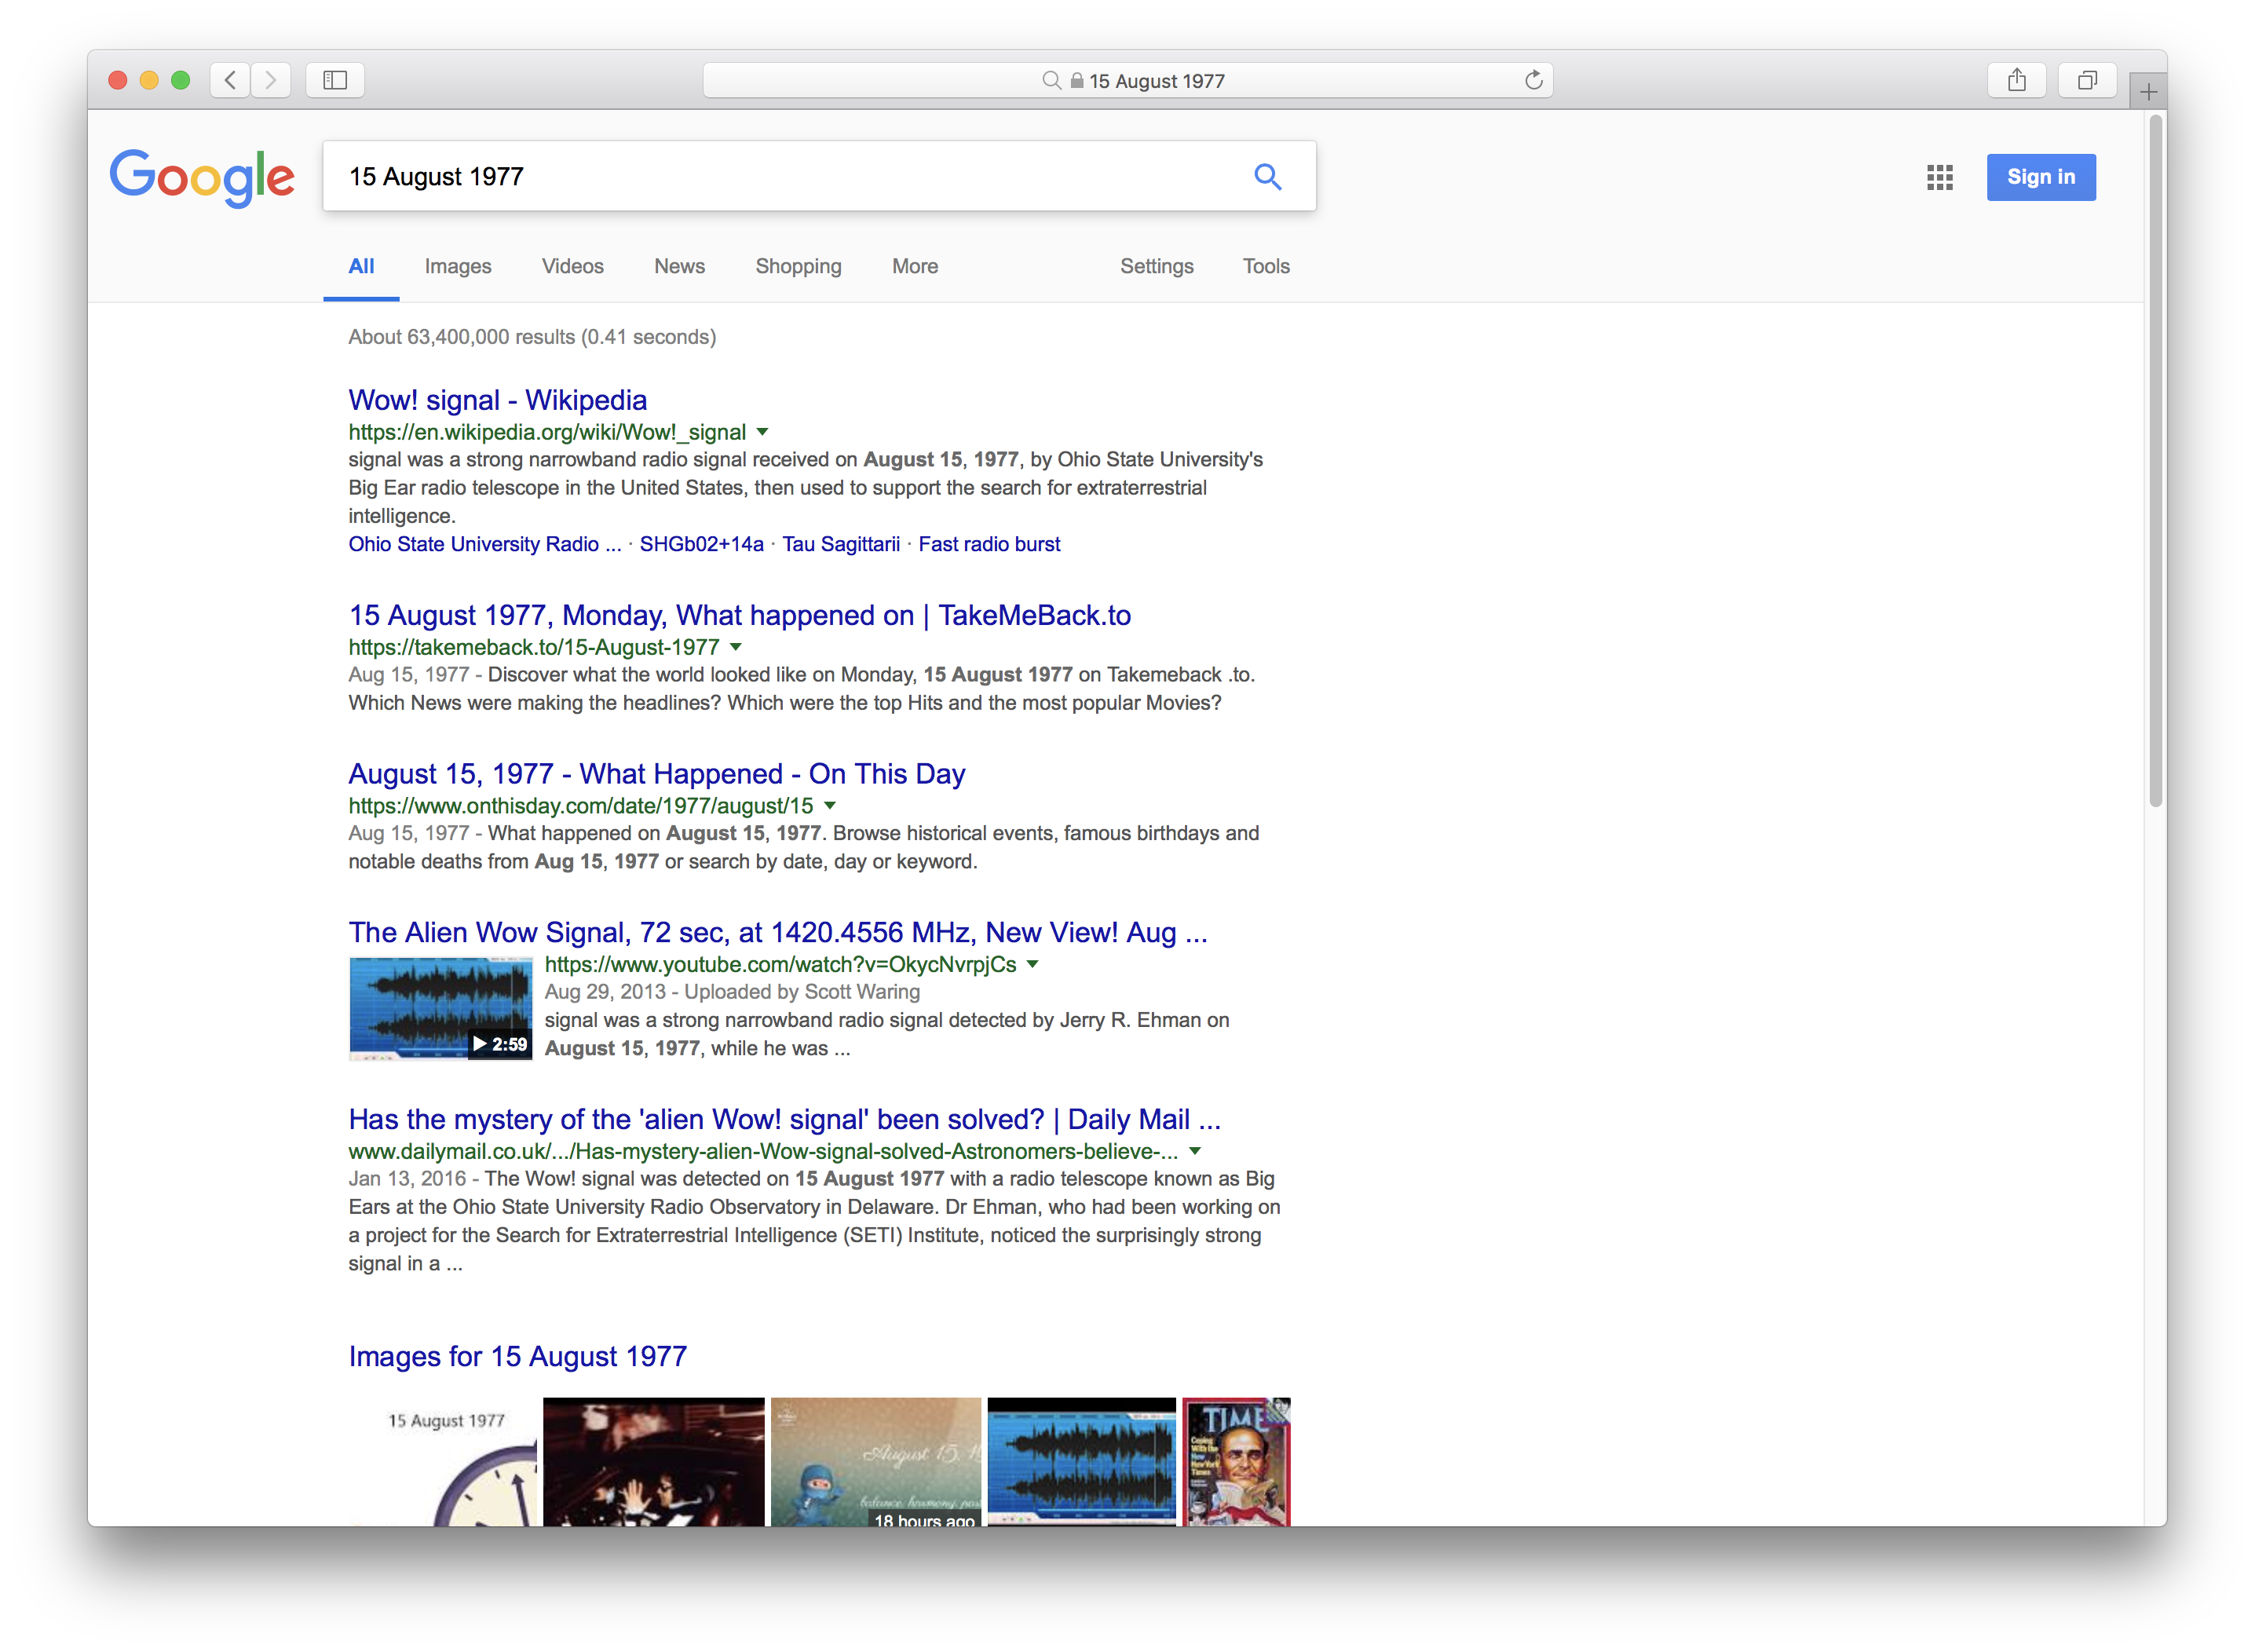Click the magnifier icon in the address bar
Screen dimensions: 2255x1652
click(x=1051, y=80)
